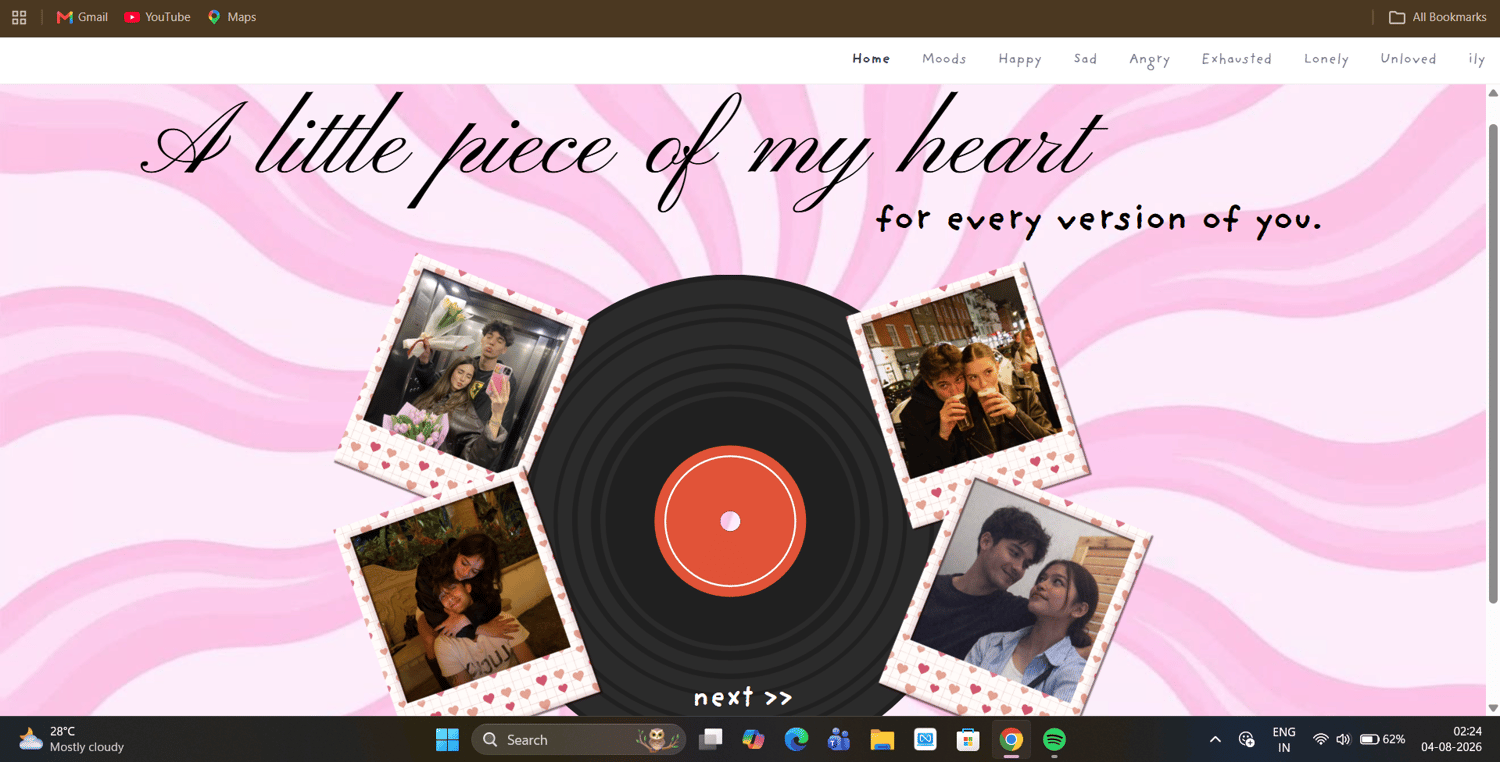The width and height of the screenshot is (1500, 762).
Task: Open the Happy nav item
Action: [x=1020, y=59]
